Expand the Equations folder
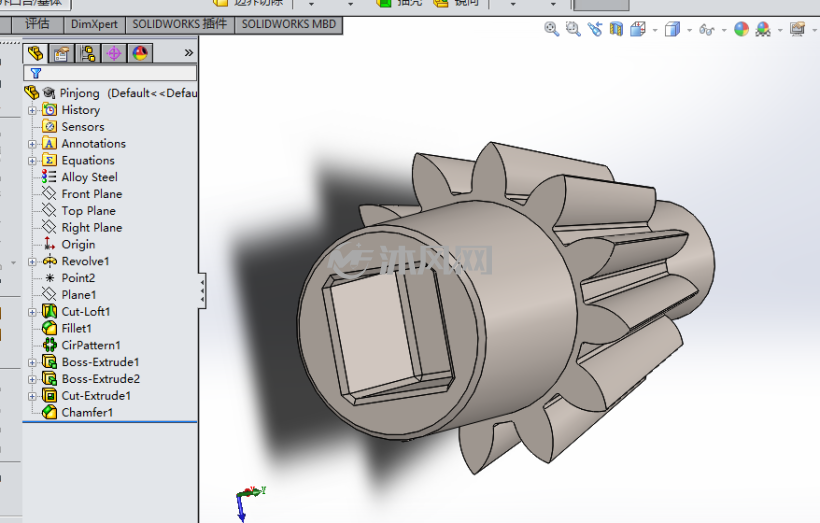Screen dimensions: 820x523 [32, 161]
